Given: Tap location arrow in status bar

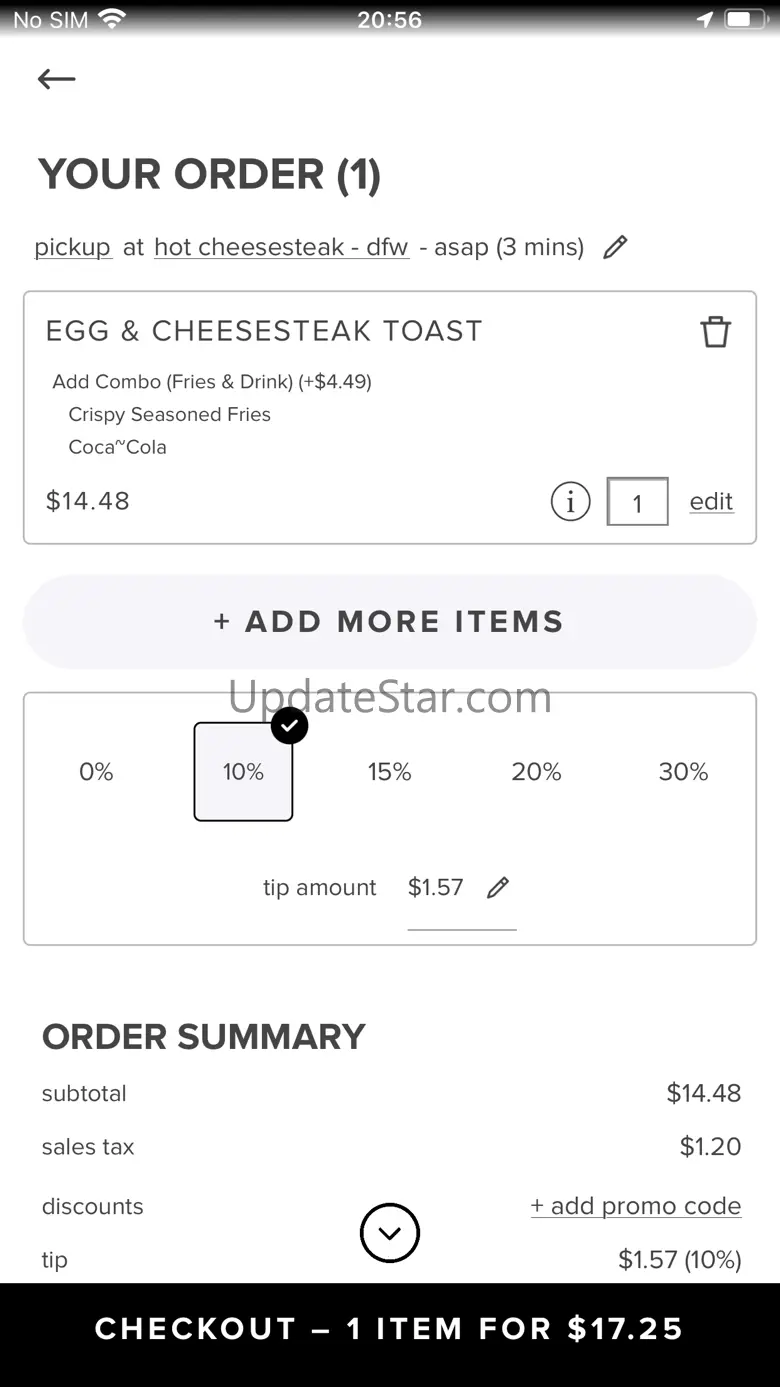Looking at the screenshot, I should pyautogui.click(x=705, y=19).
